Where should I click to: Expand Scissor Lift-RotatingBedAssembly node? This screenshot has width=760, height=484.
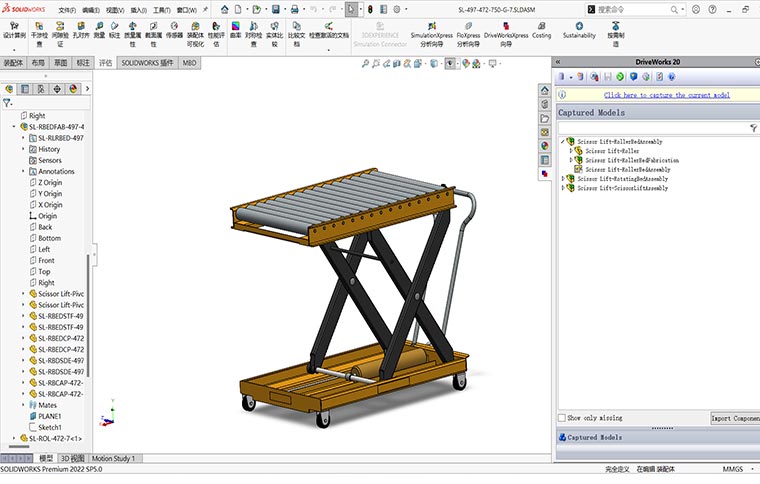pyautogui.click(x=563, y=179)
